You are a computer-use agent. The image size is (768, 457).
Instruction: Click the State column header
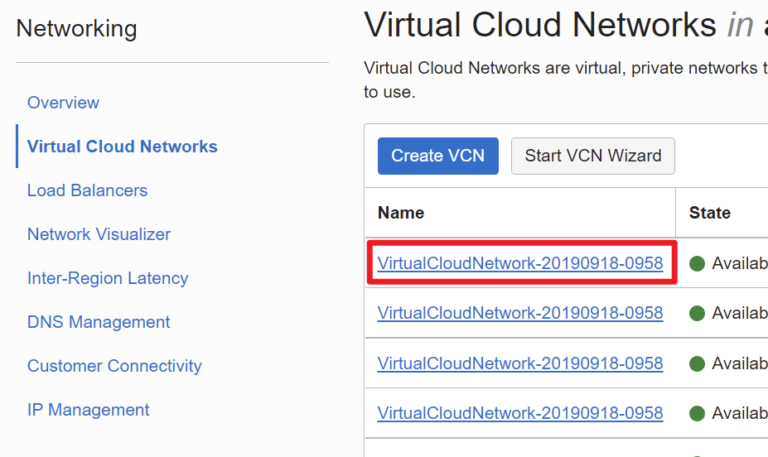[710, 213]
